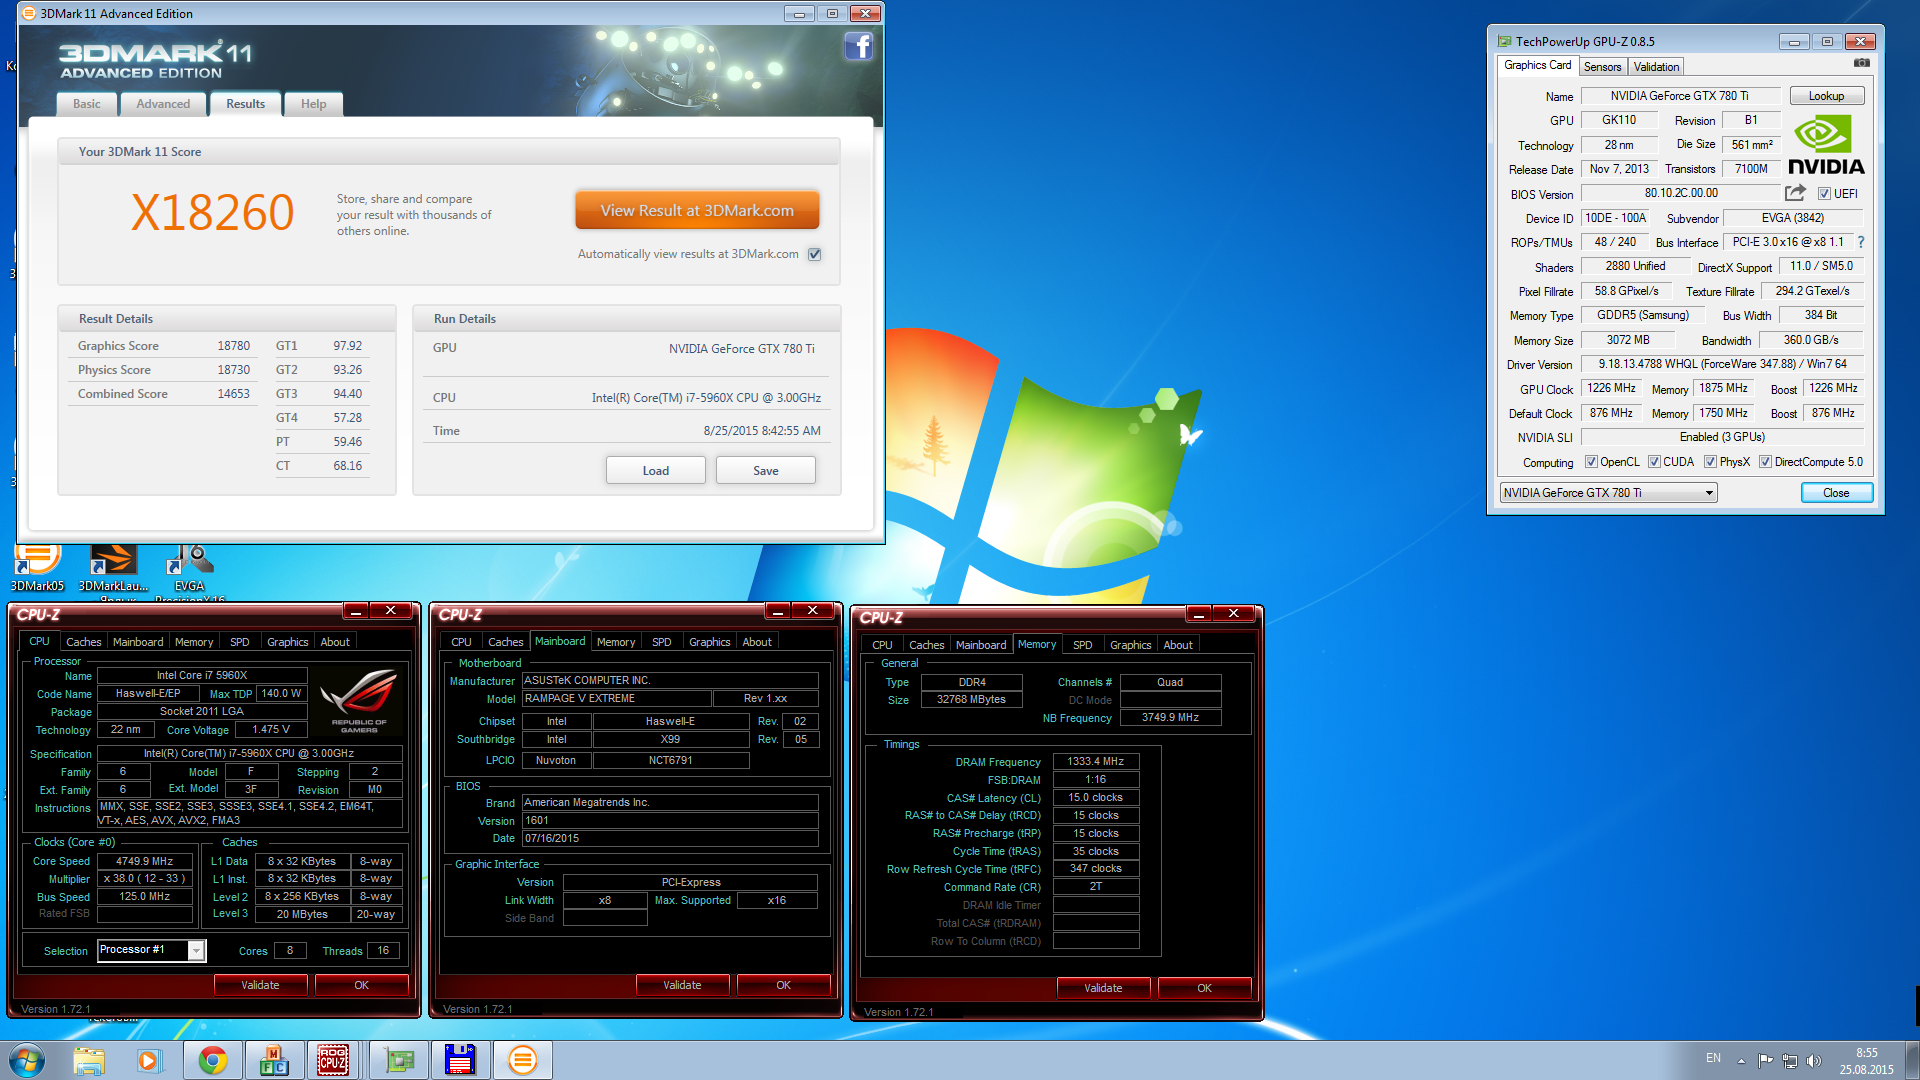Toggle UEFI checkbox in GPU-Z

pos(1824,194)
